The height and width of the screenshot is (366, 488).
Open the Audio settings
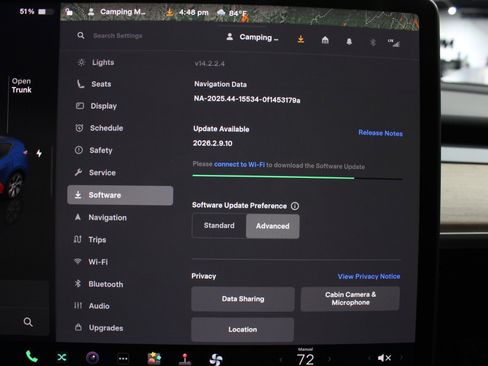[91, 306]
